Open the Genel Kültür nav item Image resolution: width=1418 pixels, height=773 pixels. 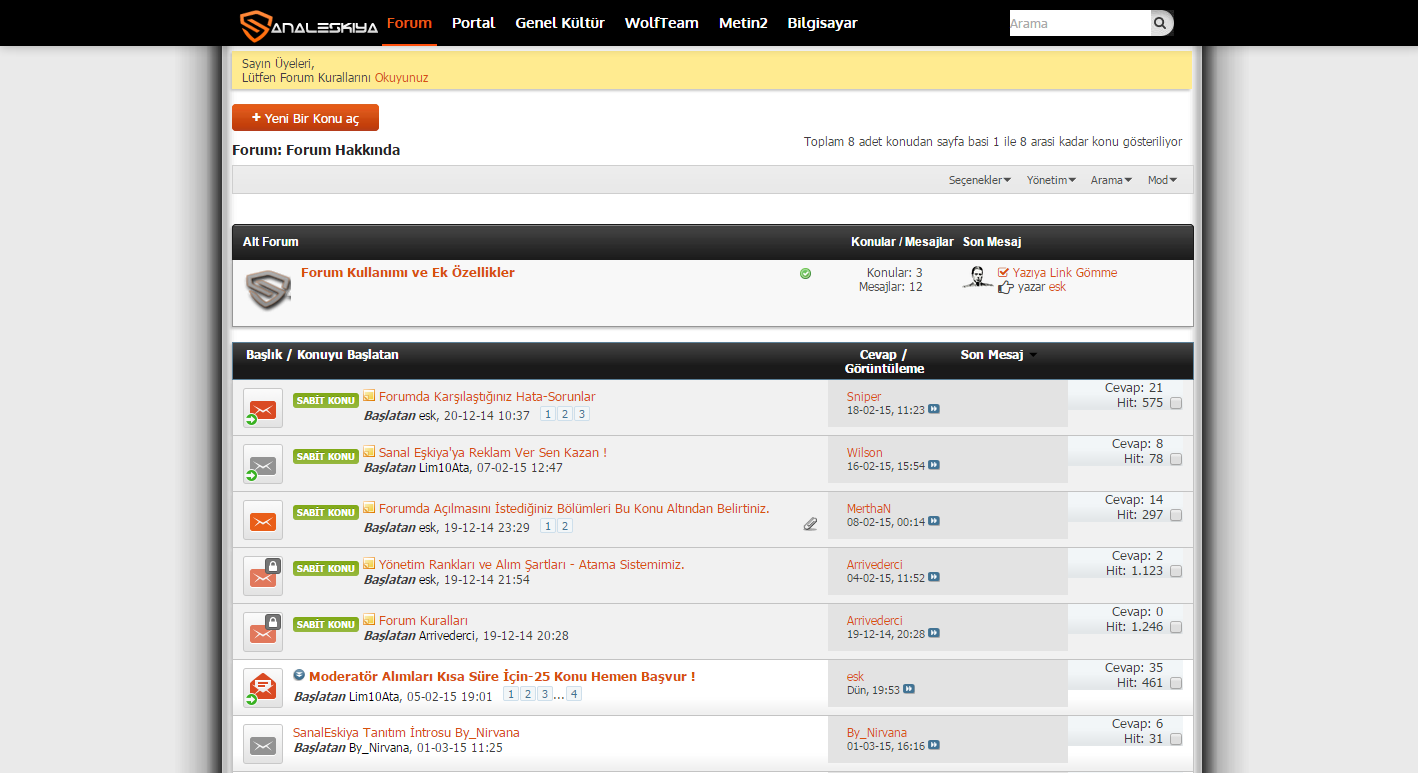(x=560, y=23)
